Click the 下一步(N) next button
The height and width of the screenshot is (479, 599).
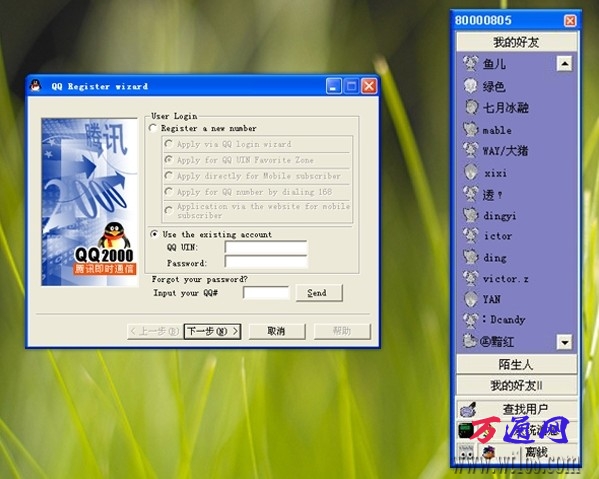click(212, 331)
